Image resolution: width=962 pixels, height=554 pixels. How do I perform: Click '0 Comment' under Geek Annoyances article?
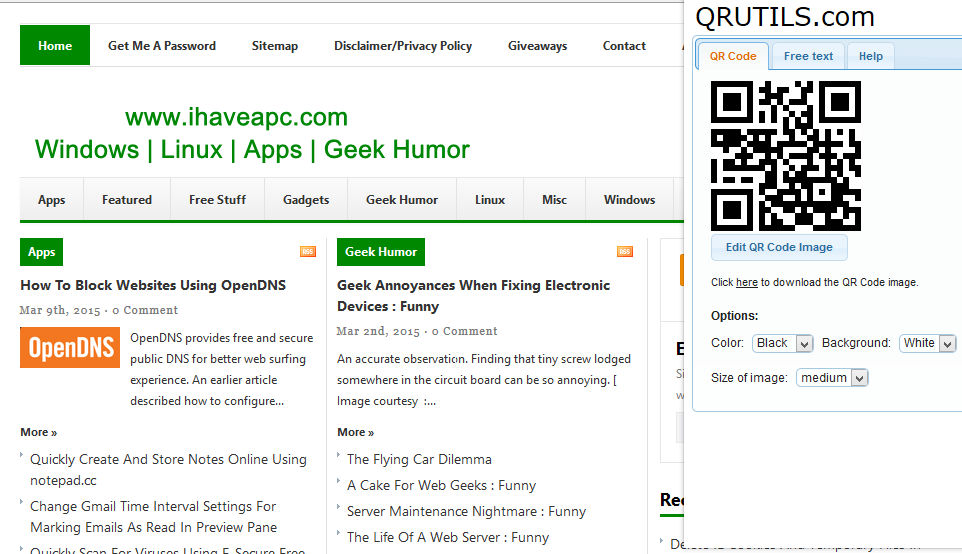464,331
